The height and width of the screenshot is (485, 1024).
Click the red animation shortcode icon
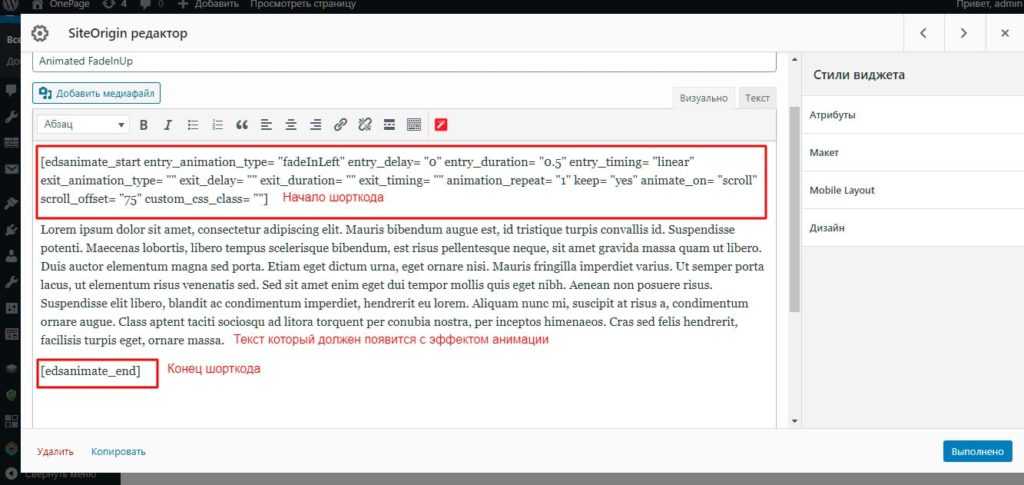coord(441,125)
